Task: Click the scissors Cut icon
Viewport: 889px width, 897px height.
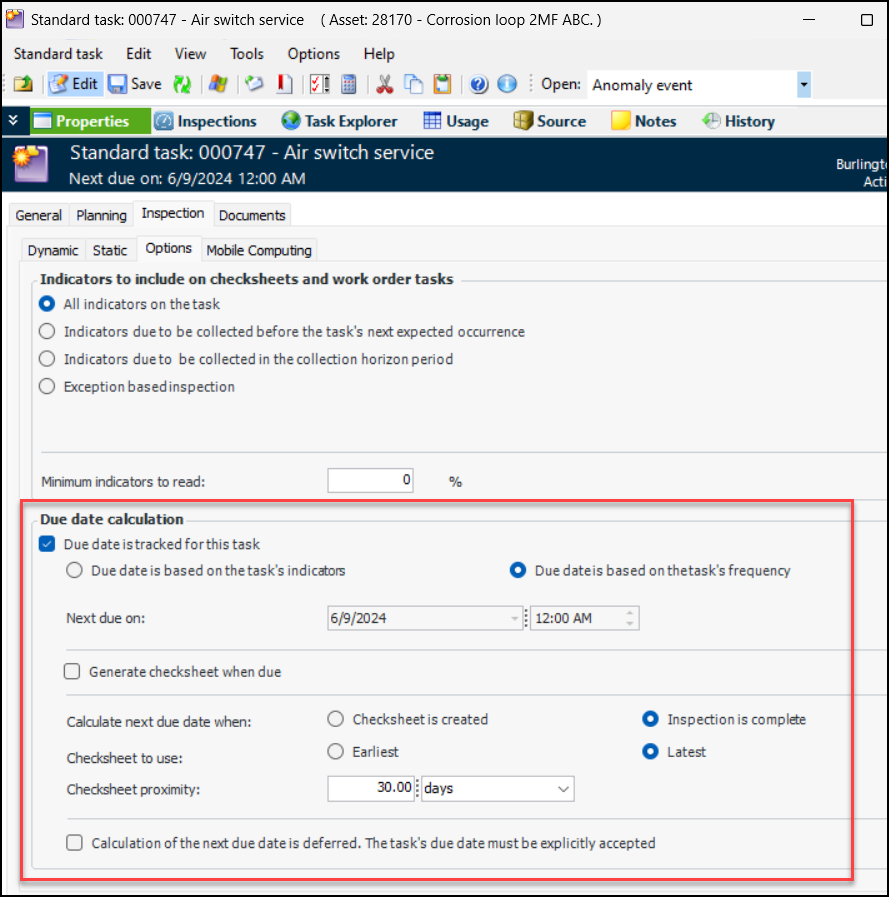Action: point(384,84)
